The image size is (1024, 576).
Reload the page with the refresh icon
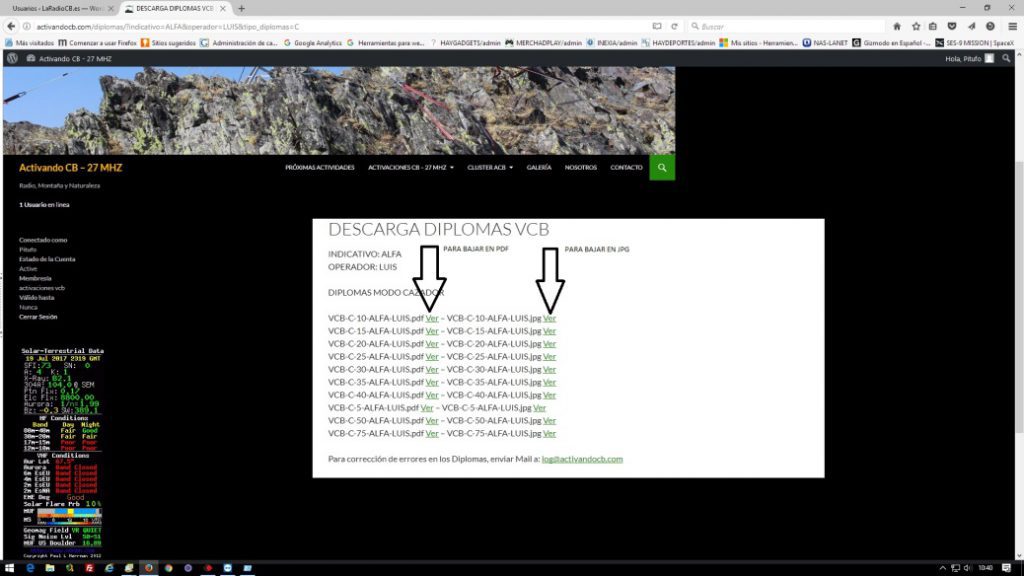(x=674, y=26)
